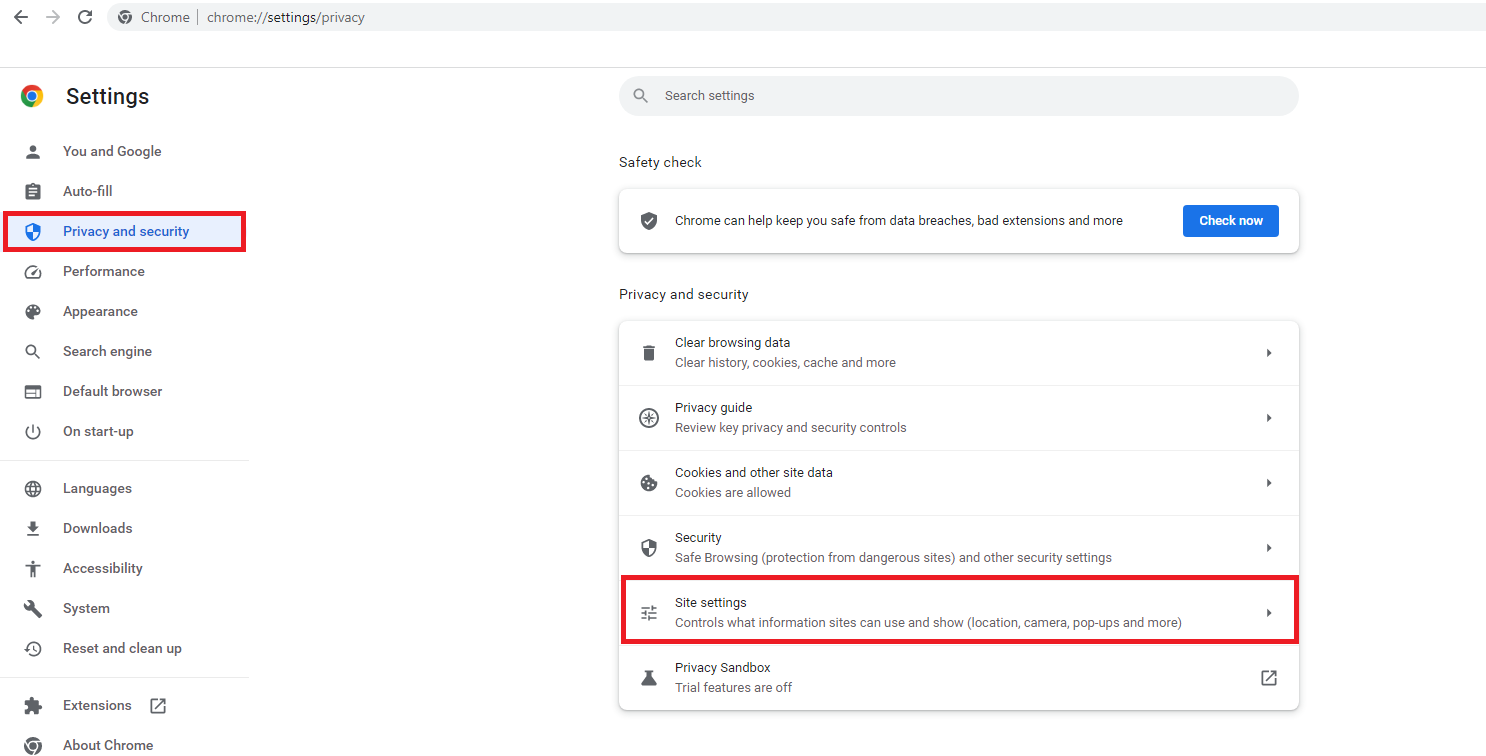Click the browser back arrow
Screen dimensions: 1486x756
pyautogui.click(x=21, y=17)
